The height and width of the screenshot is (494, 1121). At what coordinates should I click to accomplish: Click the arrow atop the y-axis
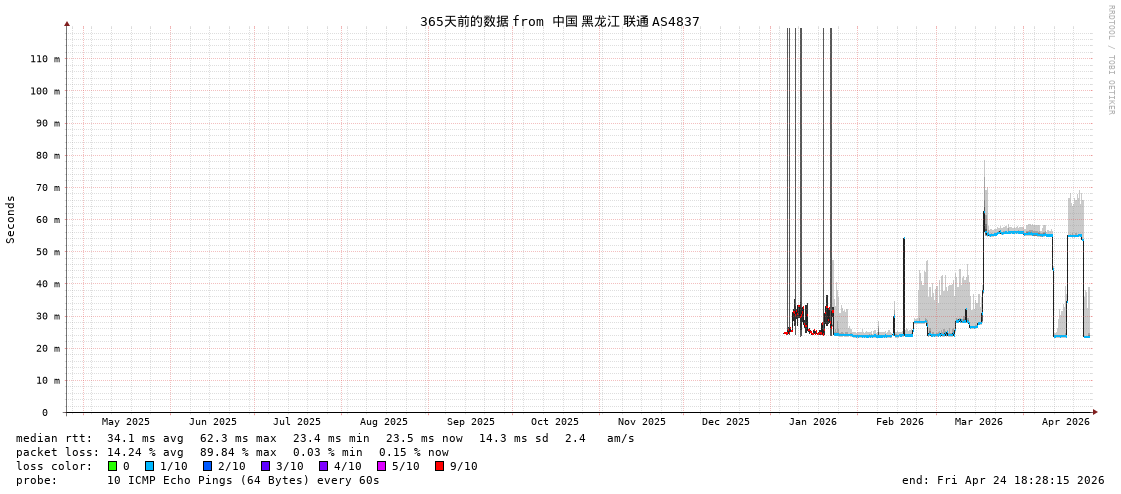point(67,23)
